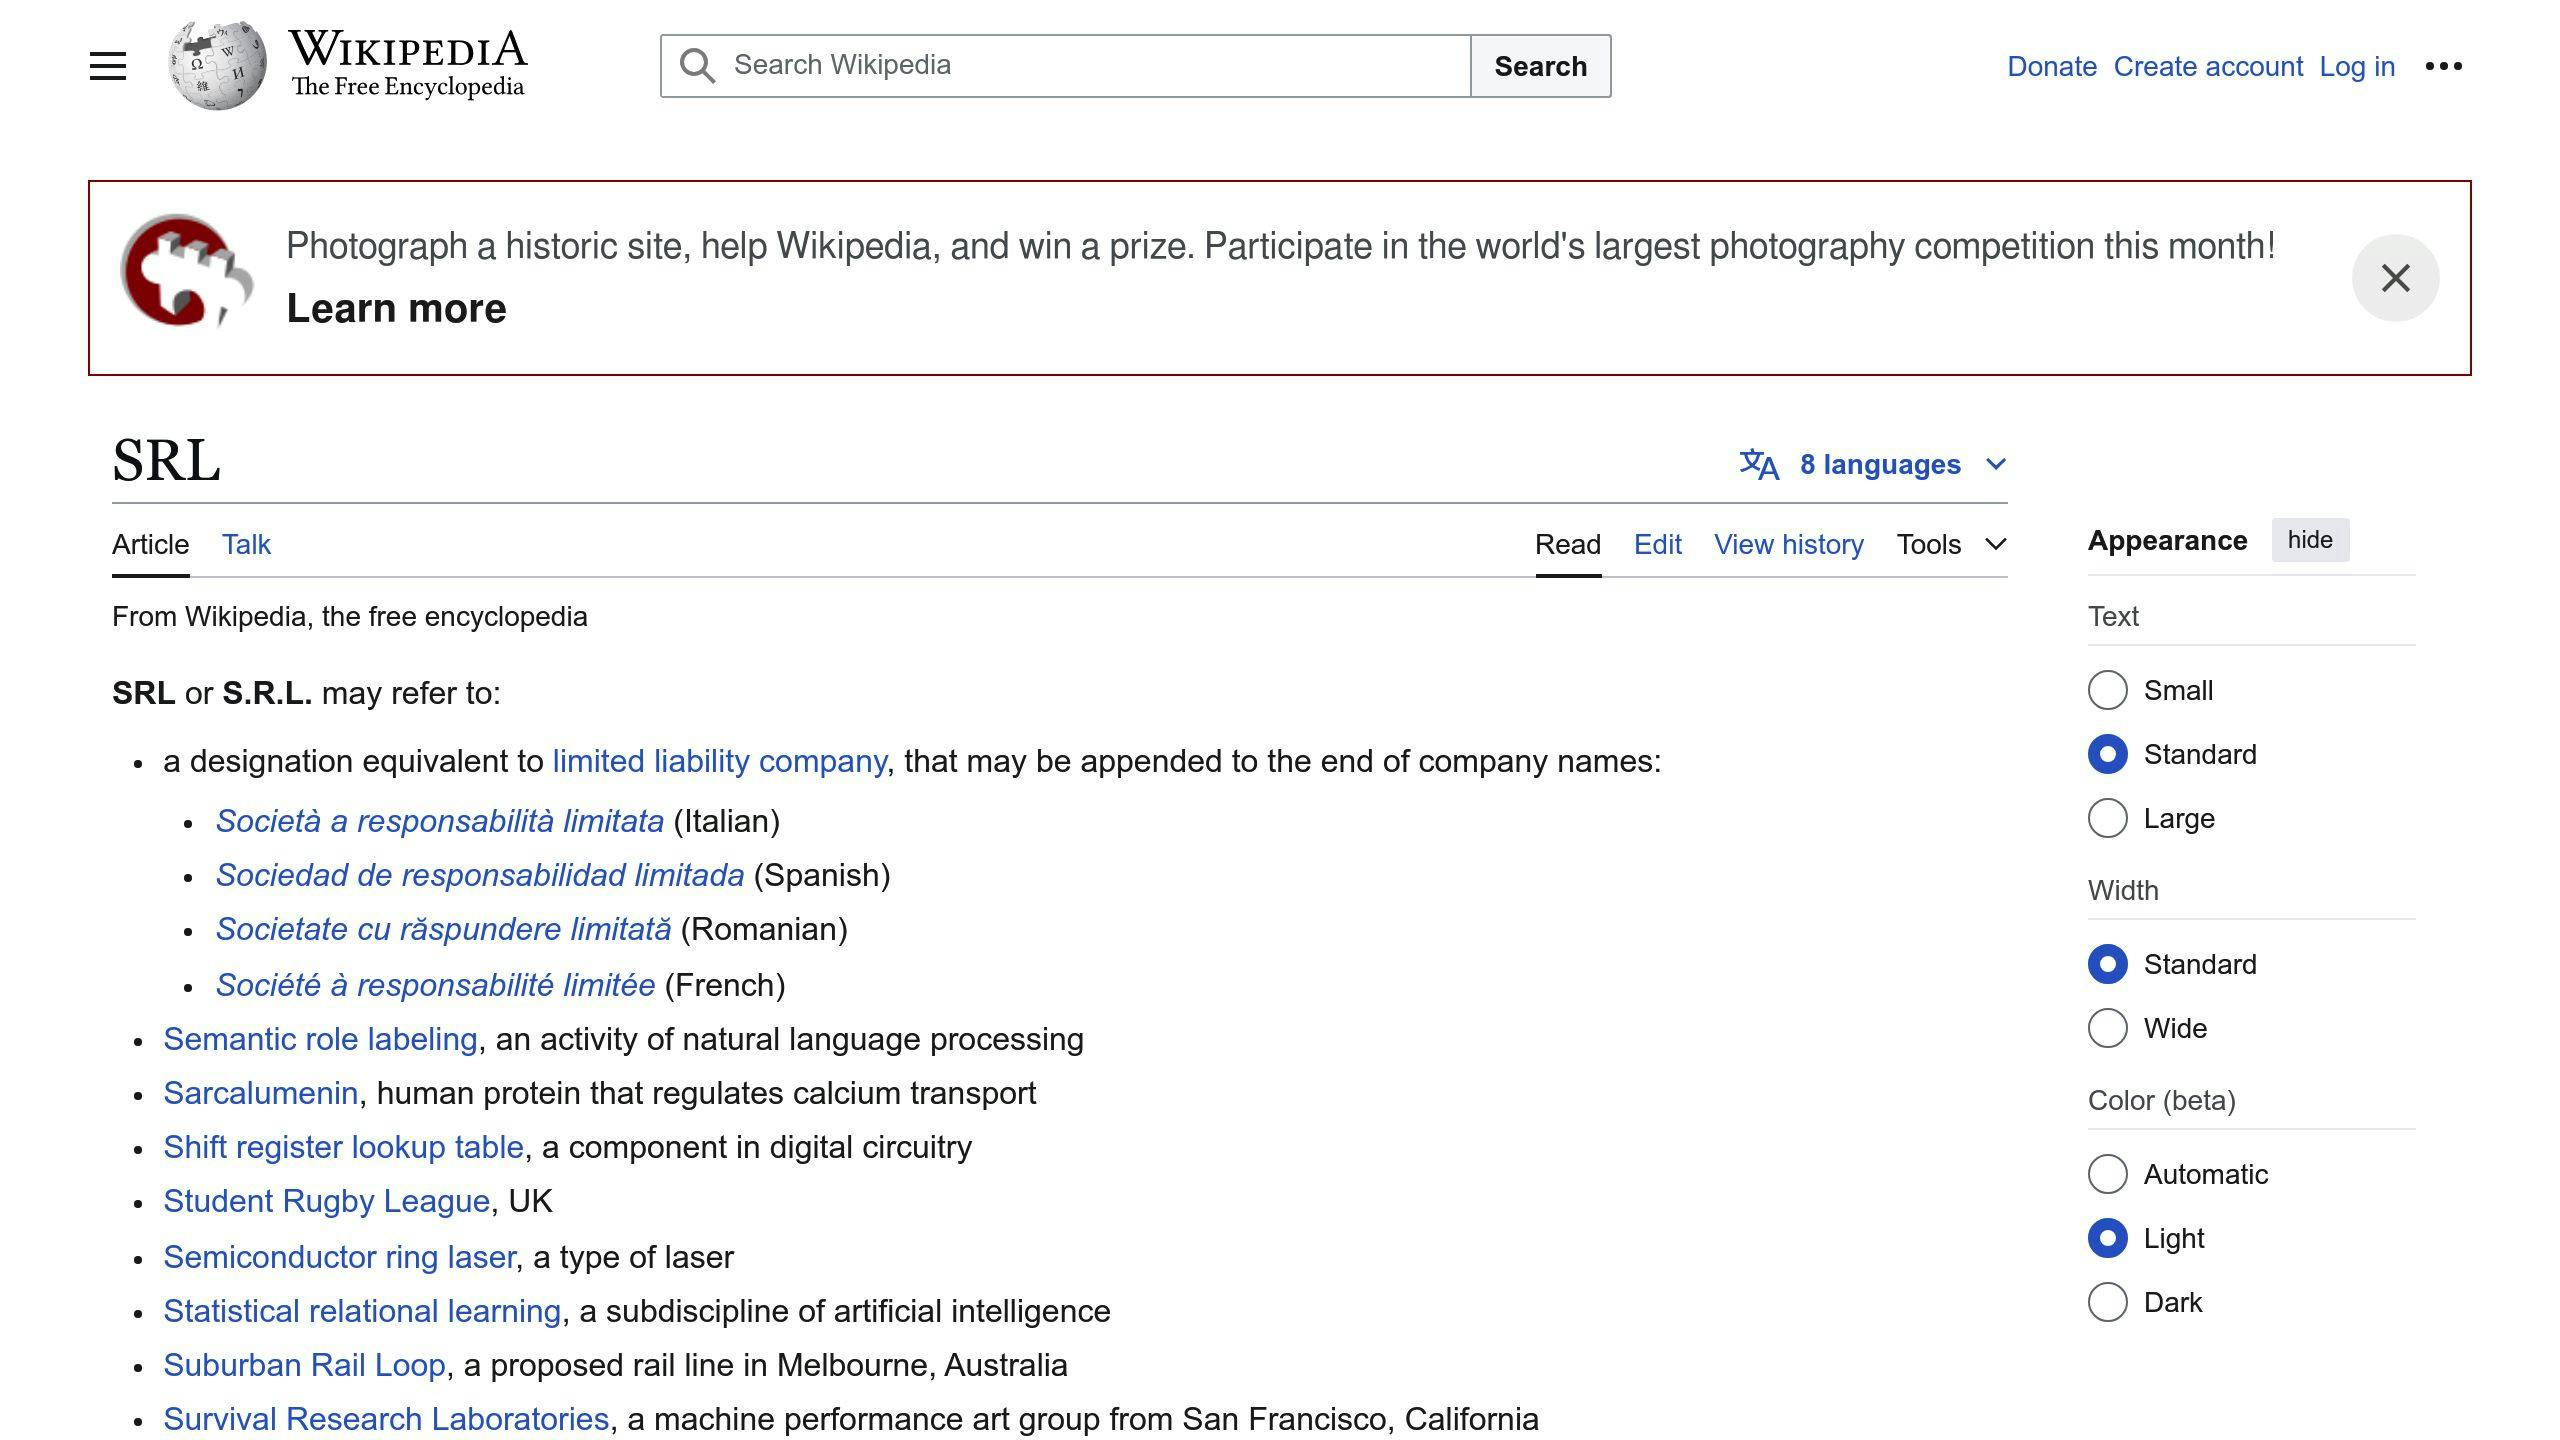Click 'From Wikipedia, the free encyclopedia' text
The height and width of the screenshot is (1440, 2560).
tap(349, 616)
